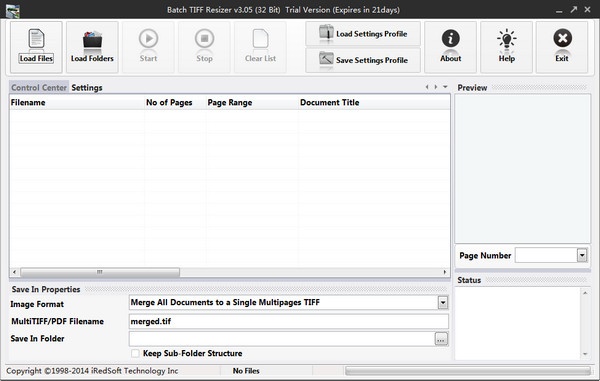Screen dimensions: 600x381
Task: Click the Save In Folder input field
Action: pyautogui.click(x=282, y=339)
